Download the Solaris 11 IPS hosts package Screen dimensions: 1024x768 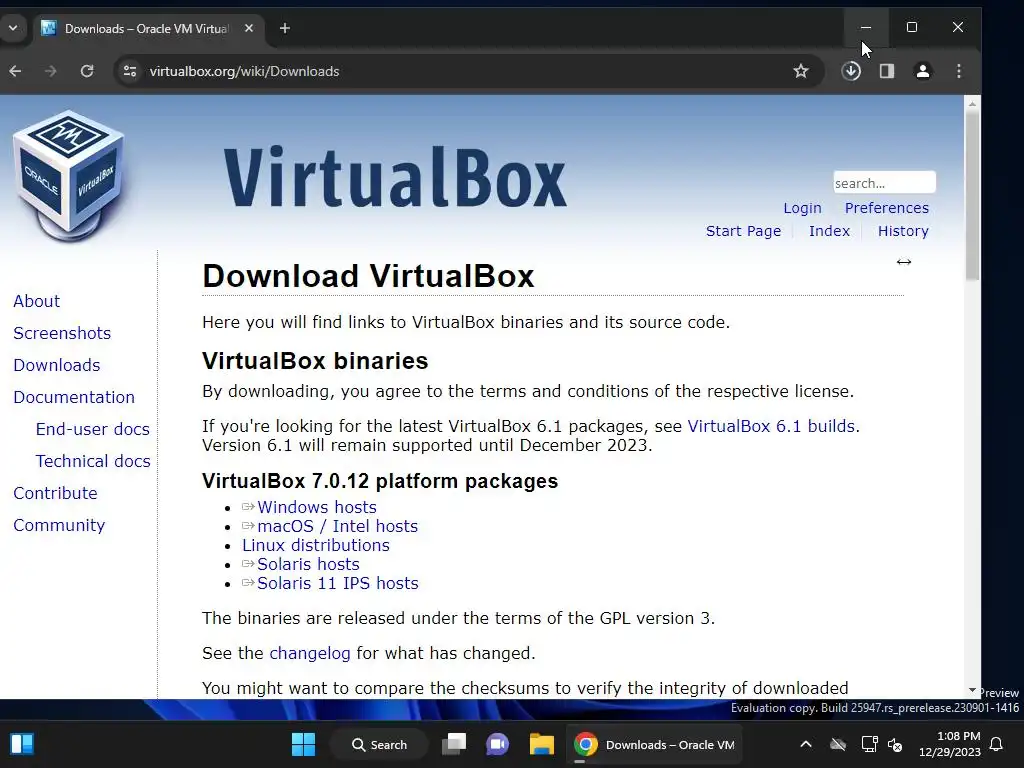(x=338, y=583)
